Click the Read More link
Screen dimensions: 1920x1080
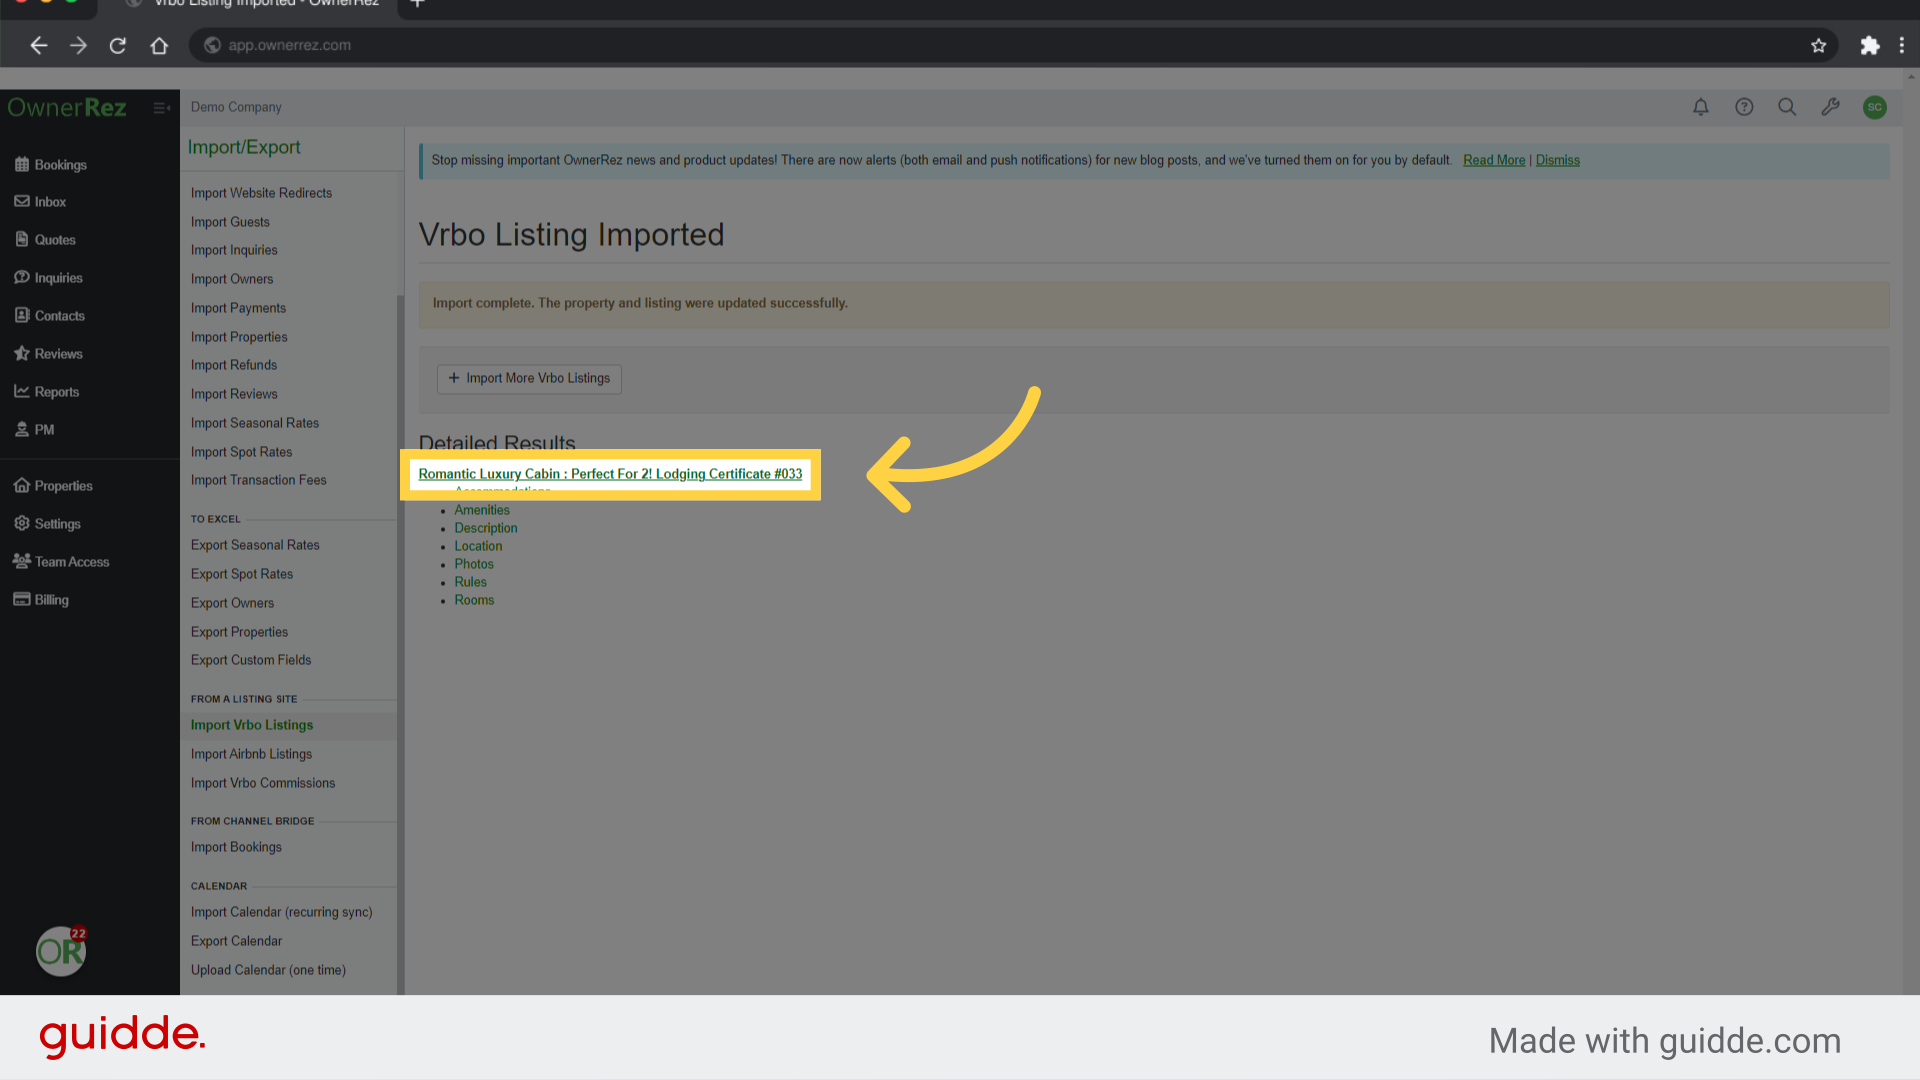point(1493,160)
